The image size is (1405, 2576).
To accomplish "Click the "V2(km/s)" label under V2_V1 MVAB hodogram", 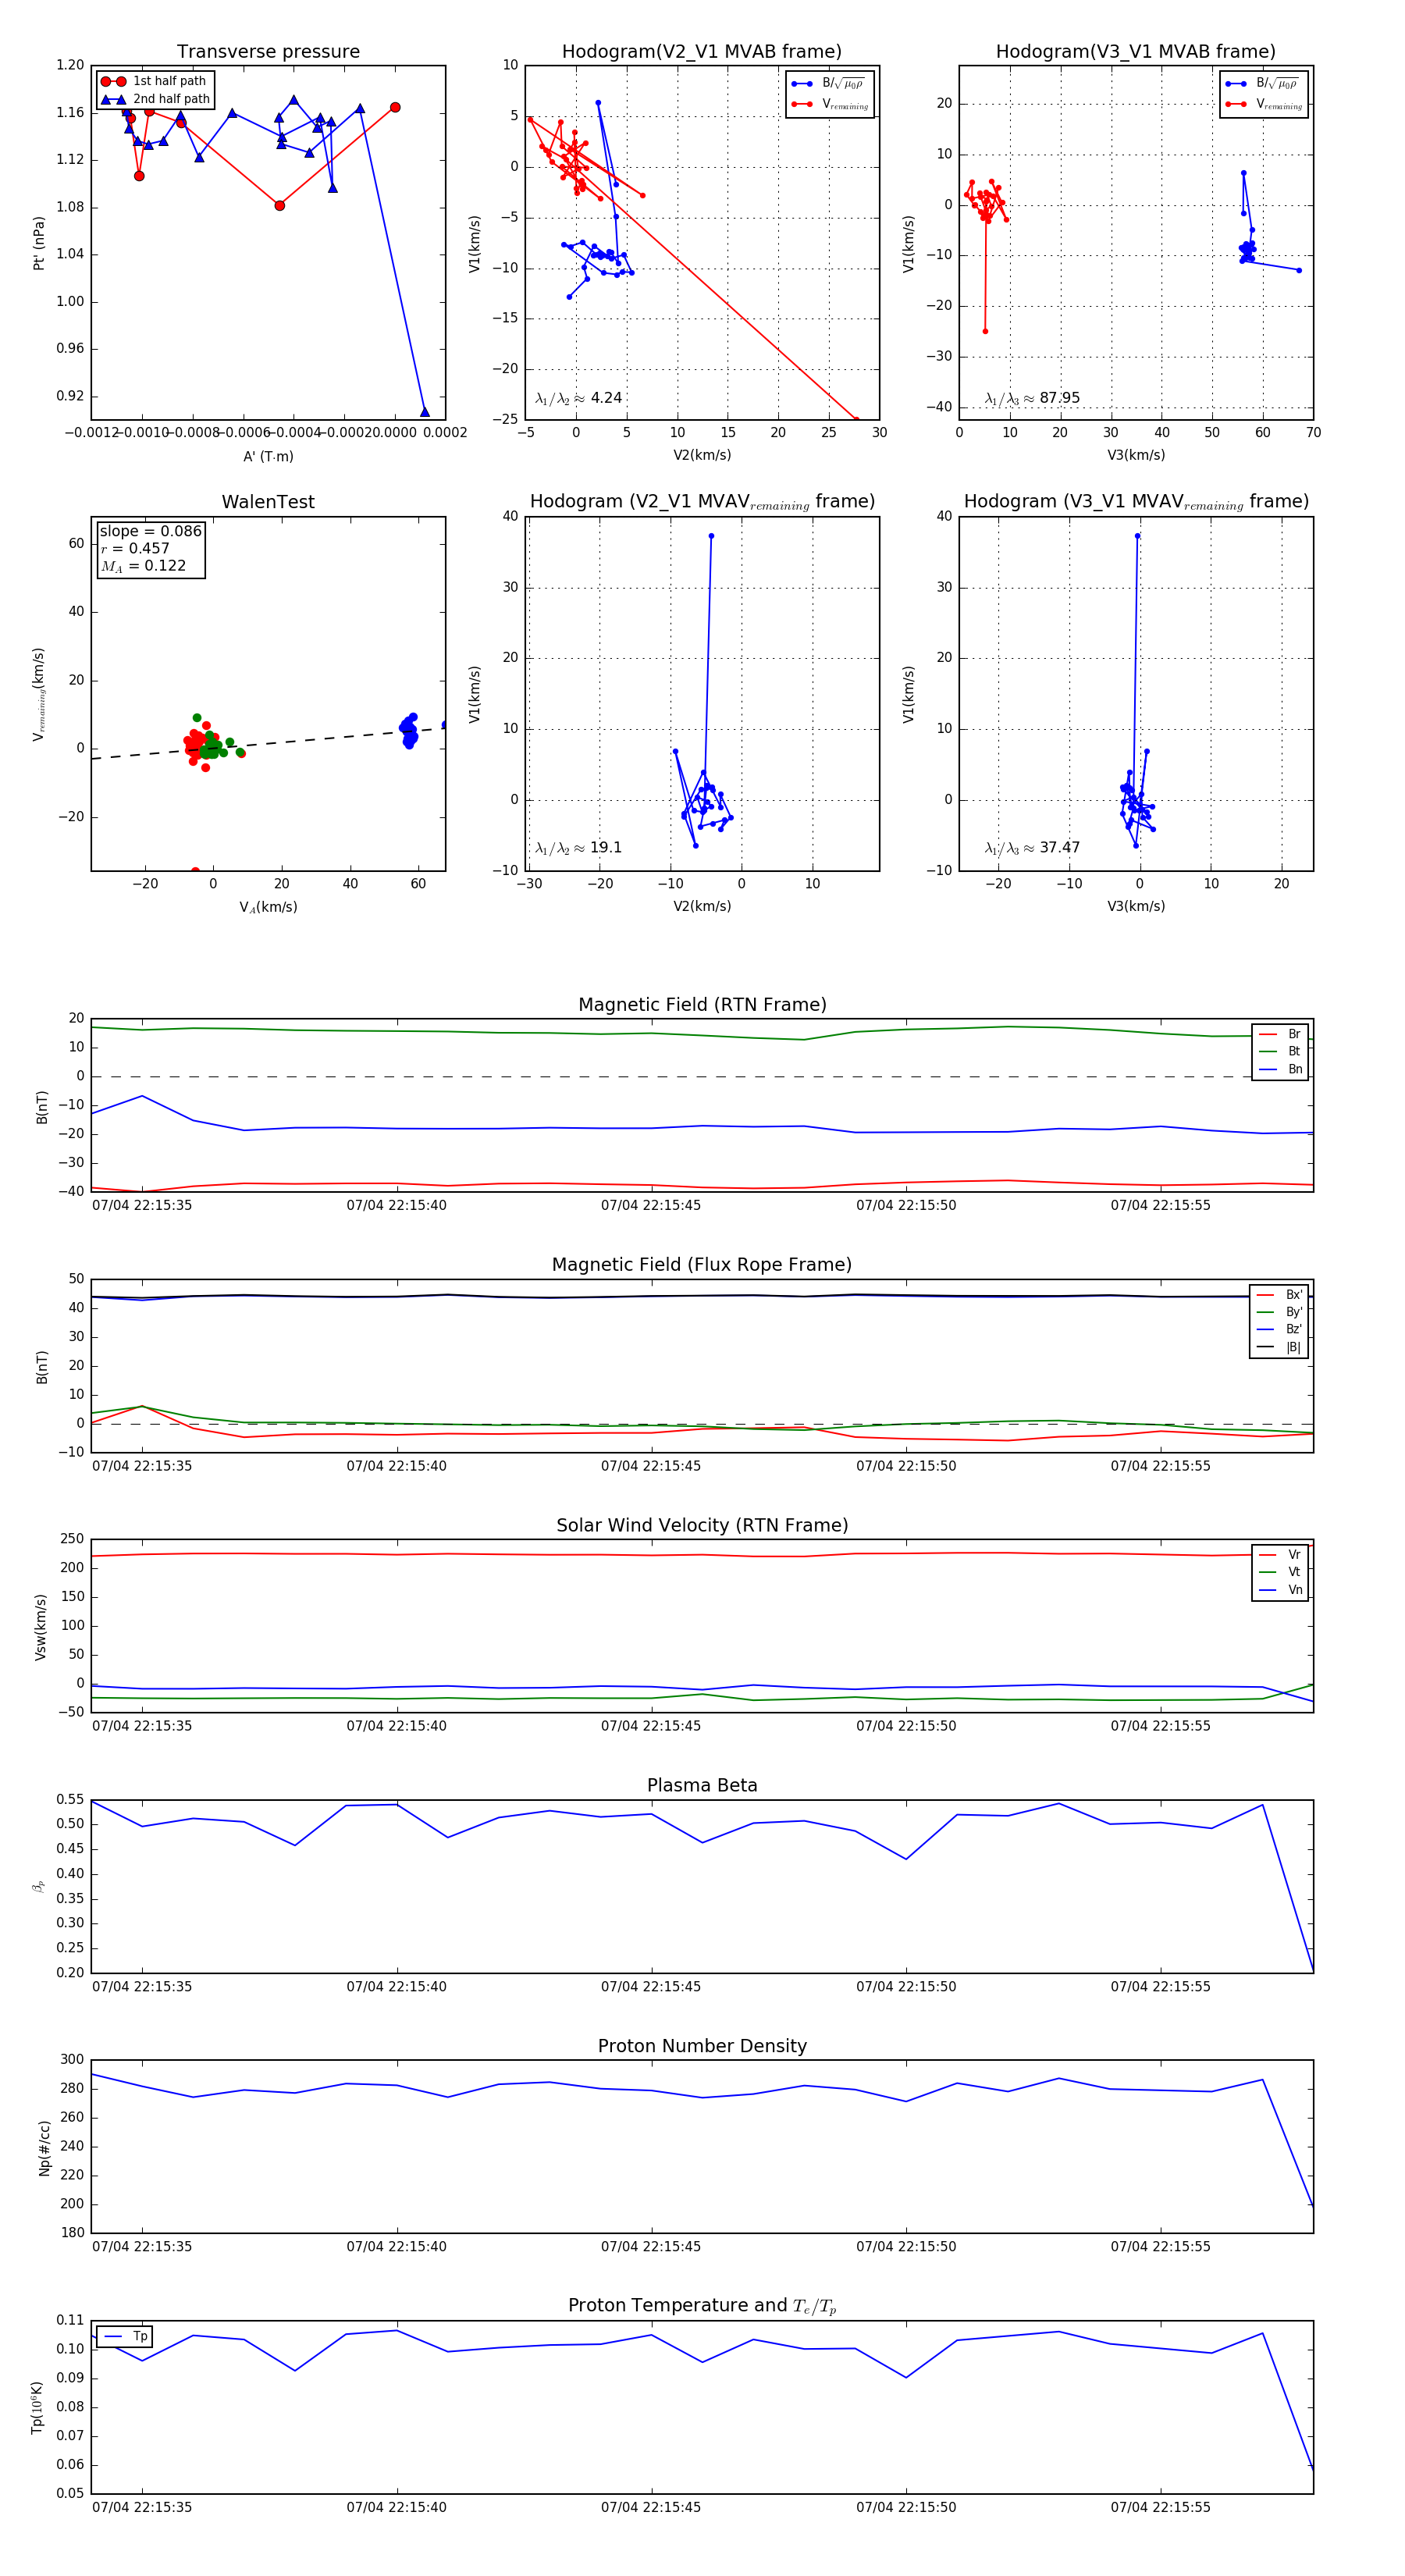I will coord(702,456).
